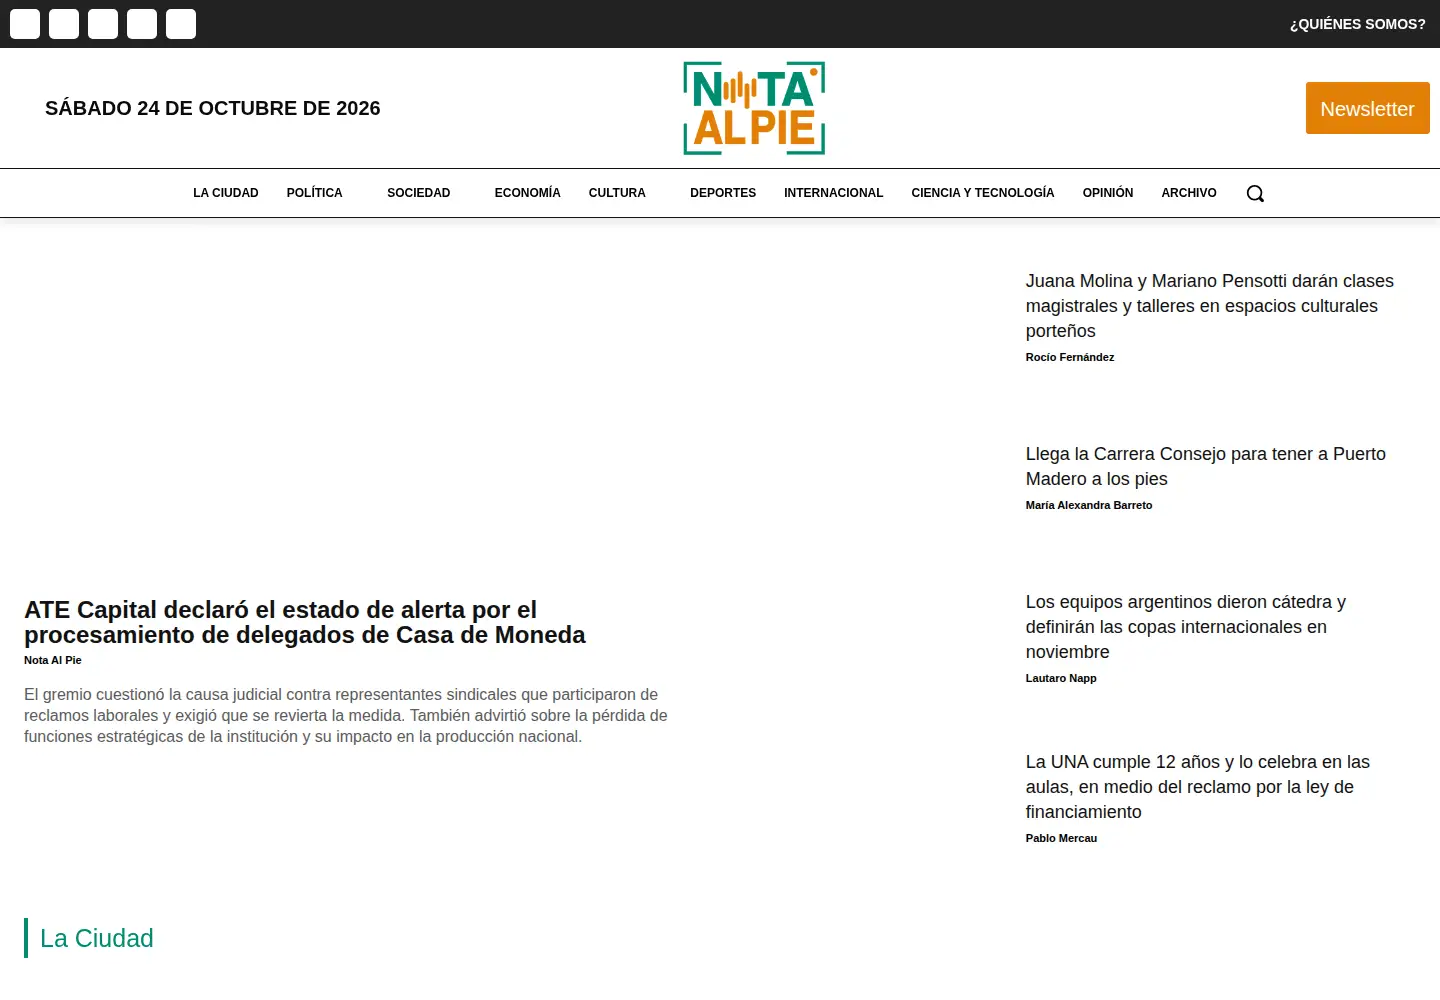Open Ciencia y Tecnología section
Screen dimensions: 1440x1000
tap(983, 193)
